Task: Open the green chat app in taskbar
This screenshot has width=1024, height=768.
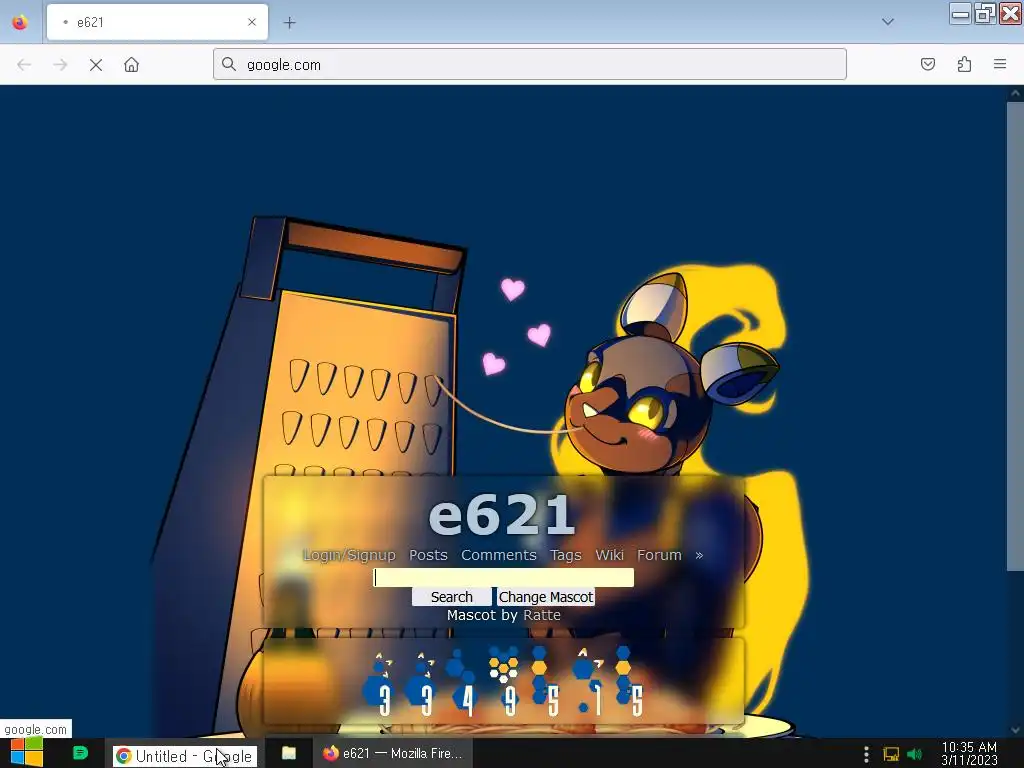Action: [80, 753]
